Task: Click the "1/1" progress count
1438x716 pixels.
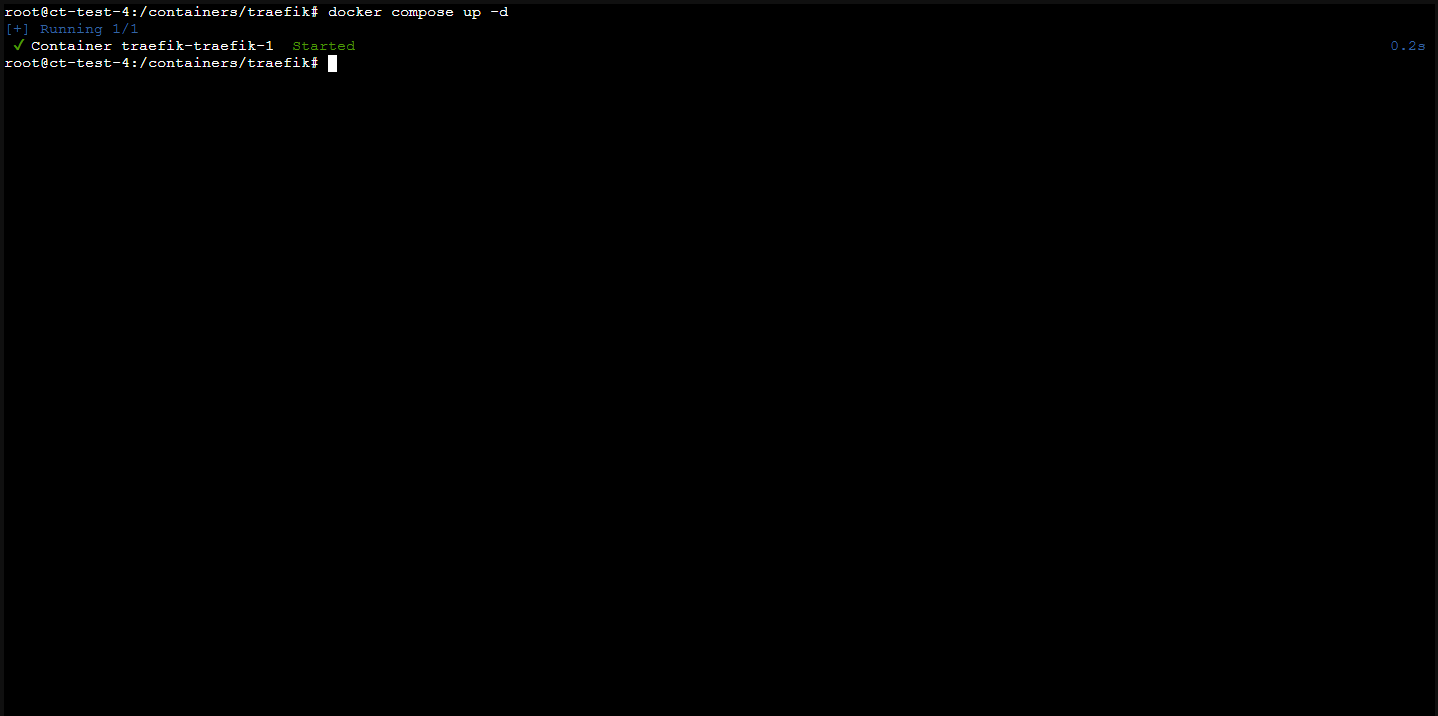Action: [125, 29]
